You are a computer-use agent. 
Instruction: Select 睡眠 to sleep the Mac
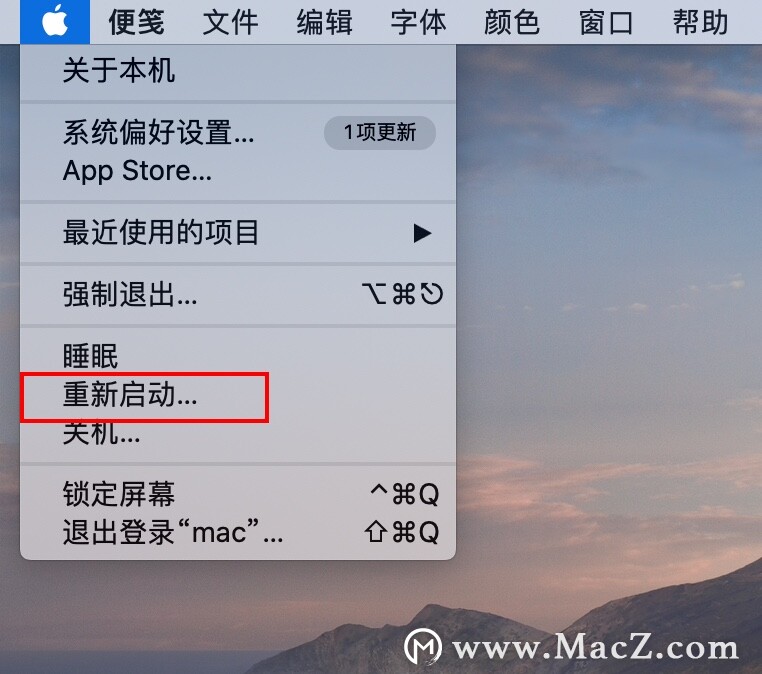click(x=238, y=356)
